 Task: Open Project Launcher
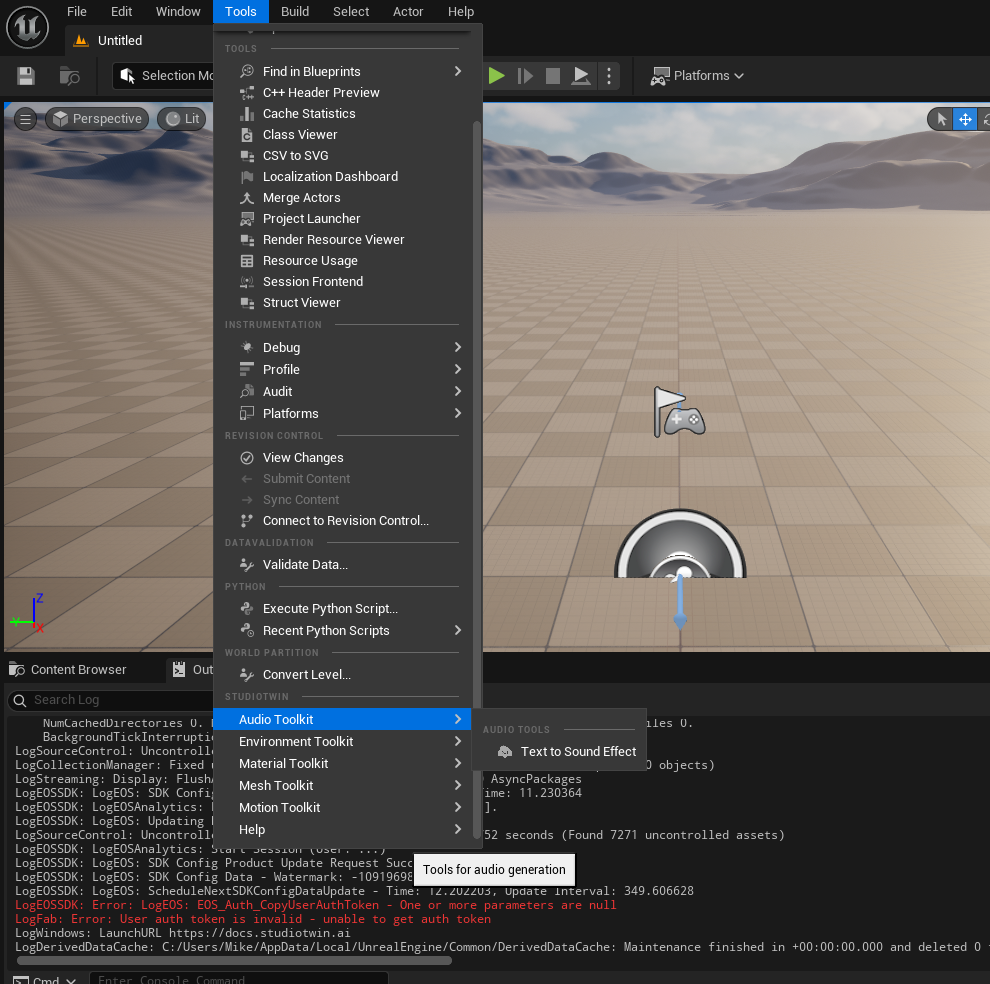tap(343, 219)
